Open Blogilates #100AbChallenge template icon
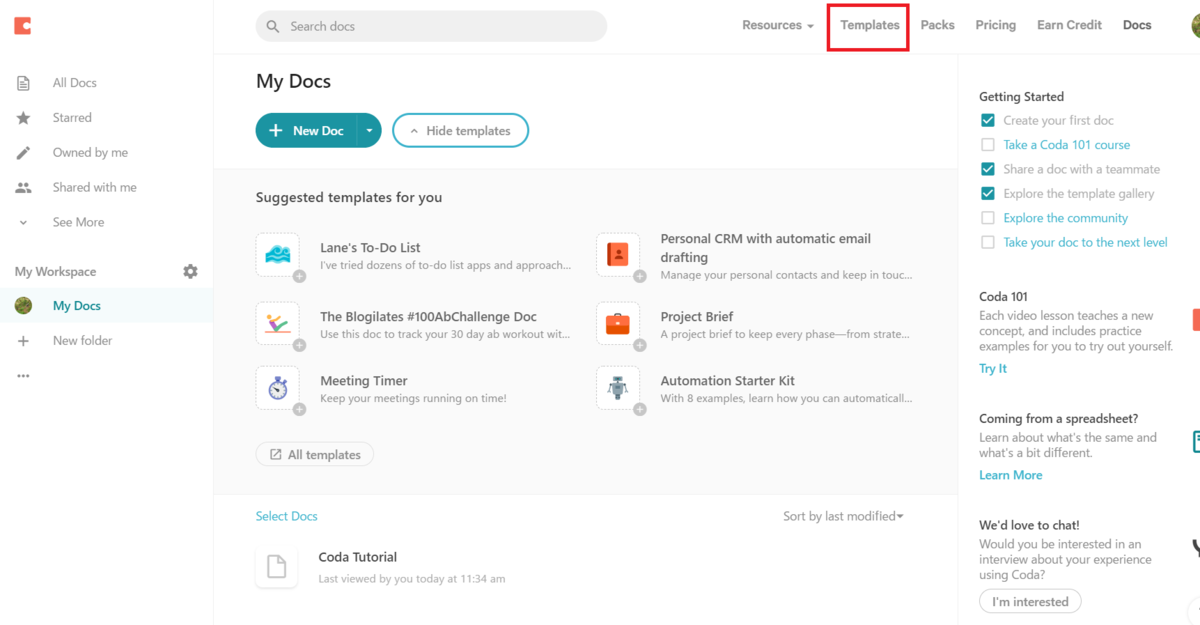1200x625 pixels. (x=277, y=324)
